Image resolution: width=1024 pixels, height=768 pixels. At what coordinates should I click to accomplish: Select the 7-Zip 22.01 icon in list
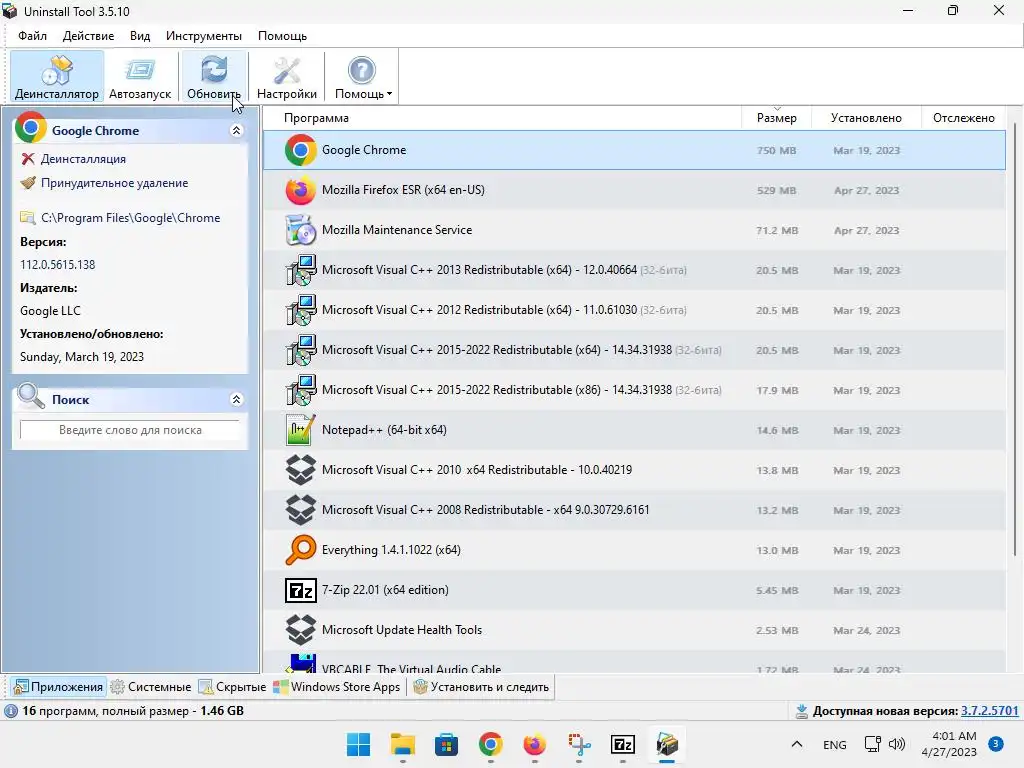[300, 590]
